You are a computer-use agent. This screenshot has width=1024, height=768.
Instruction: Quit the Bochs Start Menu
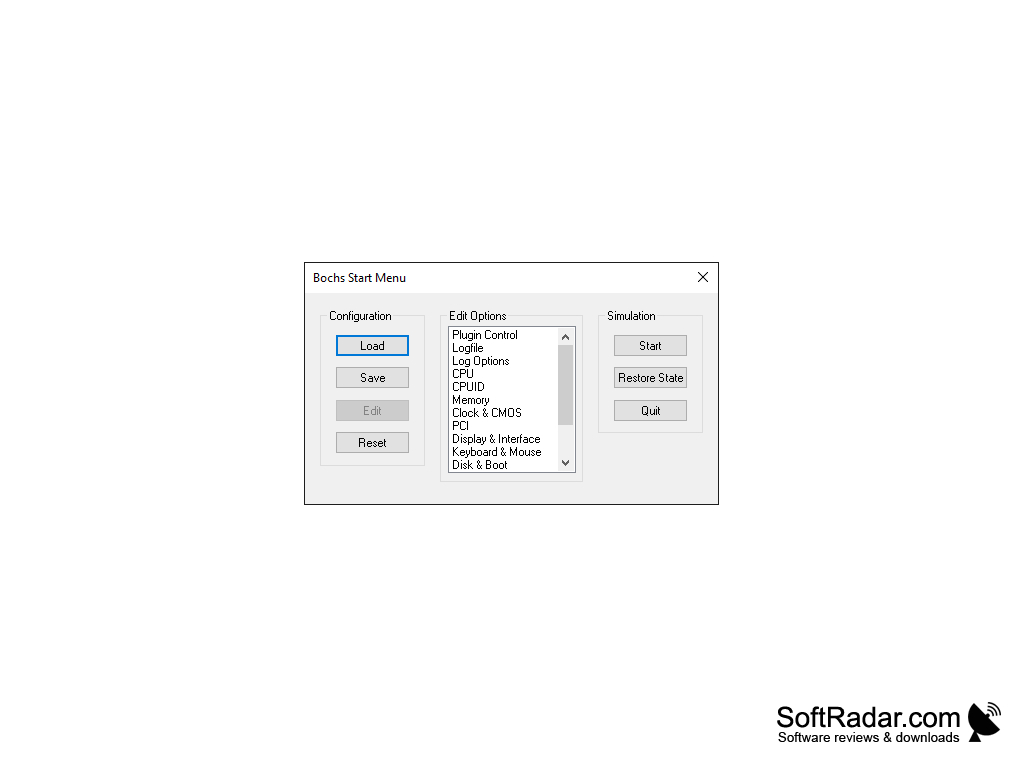pyautogui.click(x=650, y=410)
